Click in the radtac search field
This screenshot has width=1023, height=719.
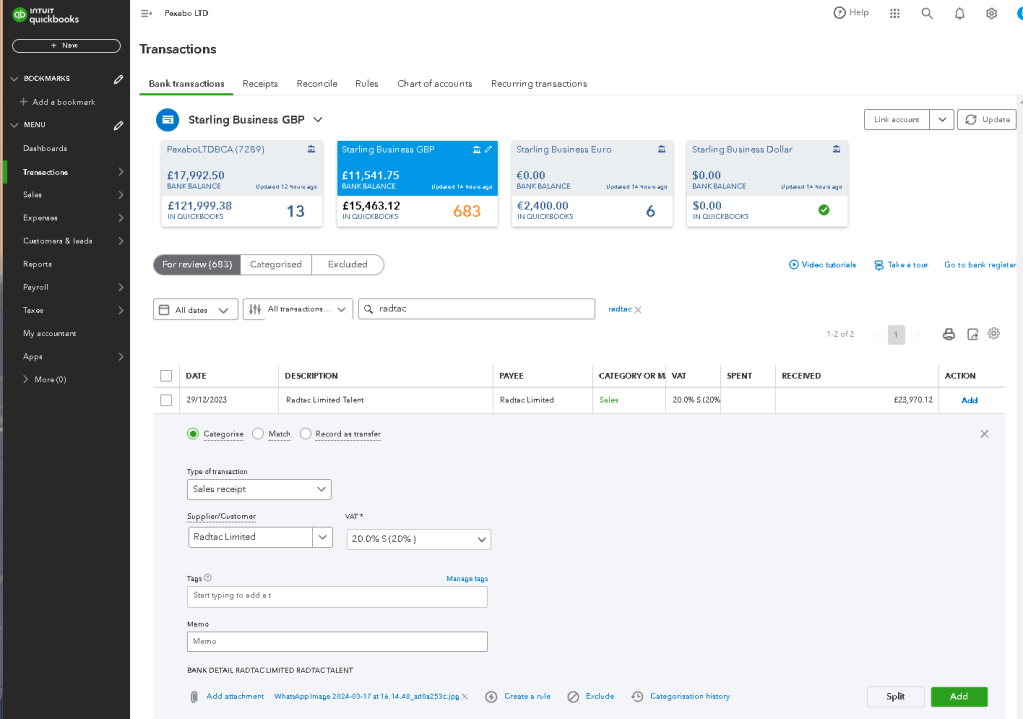point(476,309)
